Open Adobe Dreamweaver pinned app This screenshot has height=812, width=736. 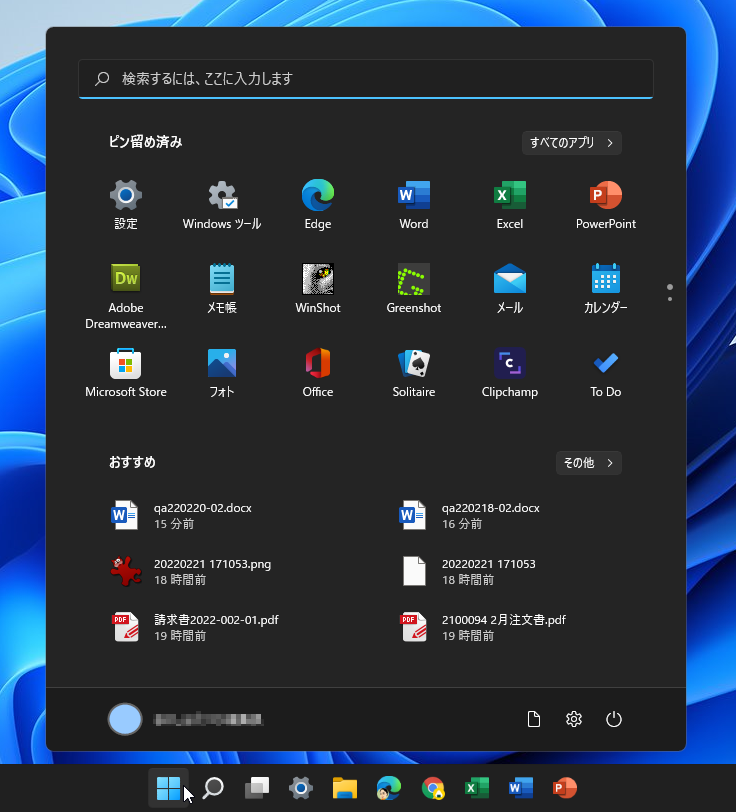click(126, 296)
